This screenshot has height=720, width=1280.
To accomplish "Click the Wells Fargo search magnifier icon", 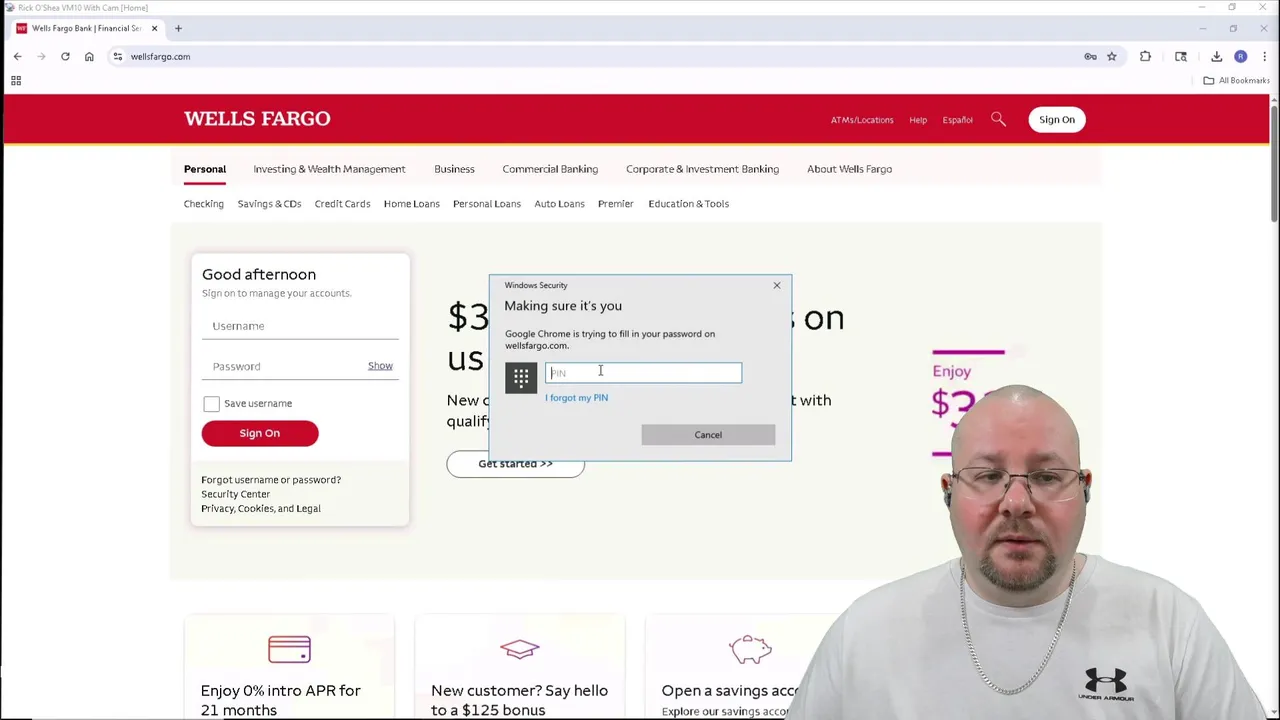I will pyautogui.click(x=998, y=119).
